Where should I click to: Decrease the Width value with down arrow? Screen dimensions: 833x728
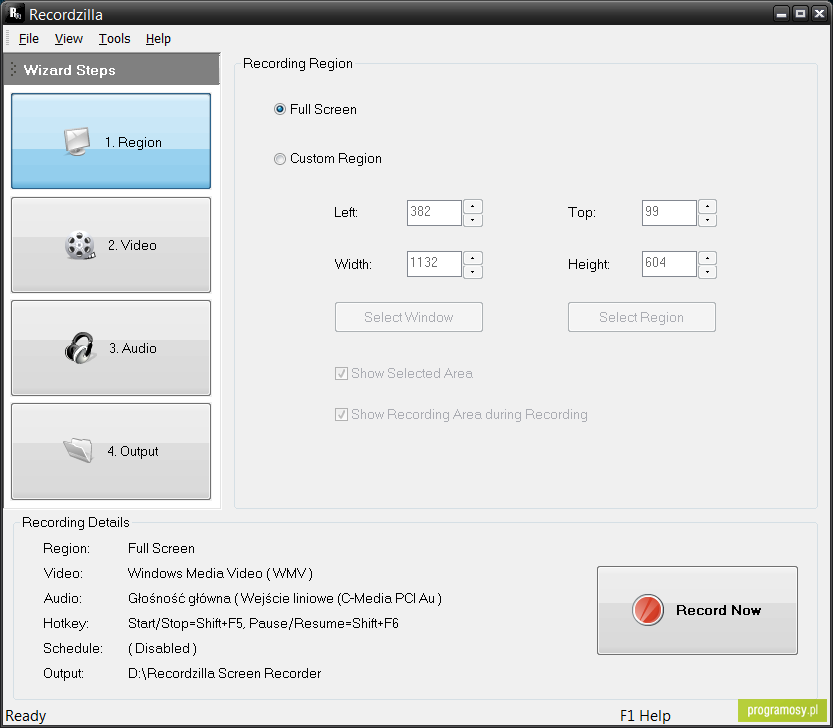(x=473, y=272)
